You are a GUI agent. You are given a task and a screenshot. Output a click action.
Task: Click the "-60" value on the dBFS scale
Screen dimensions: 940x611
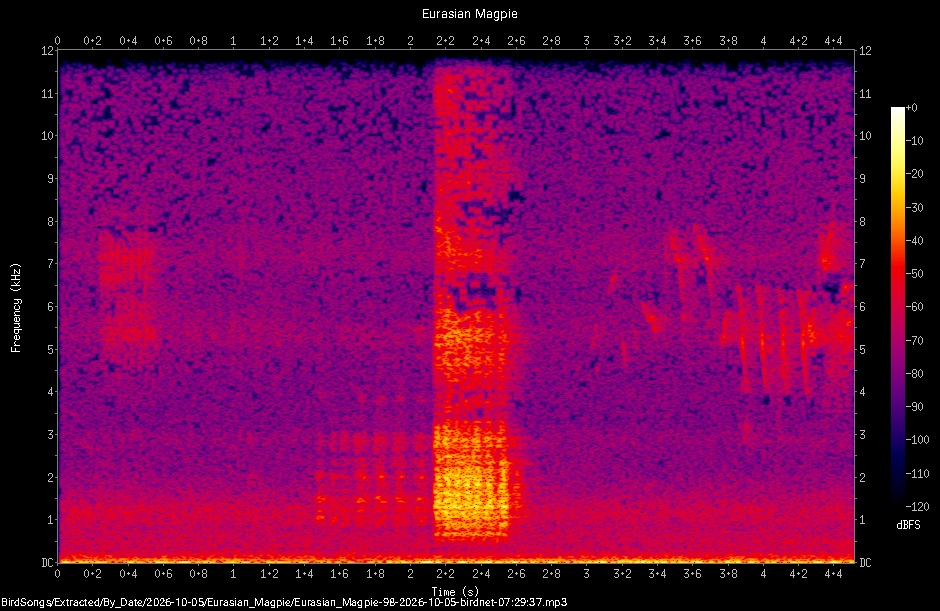(914, 307)
